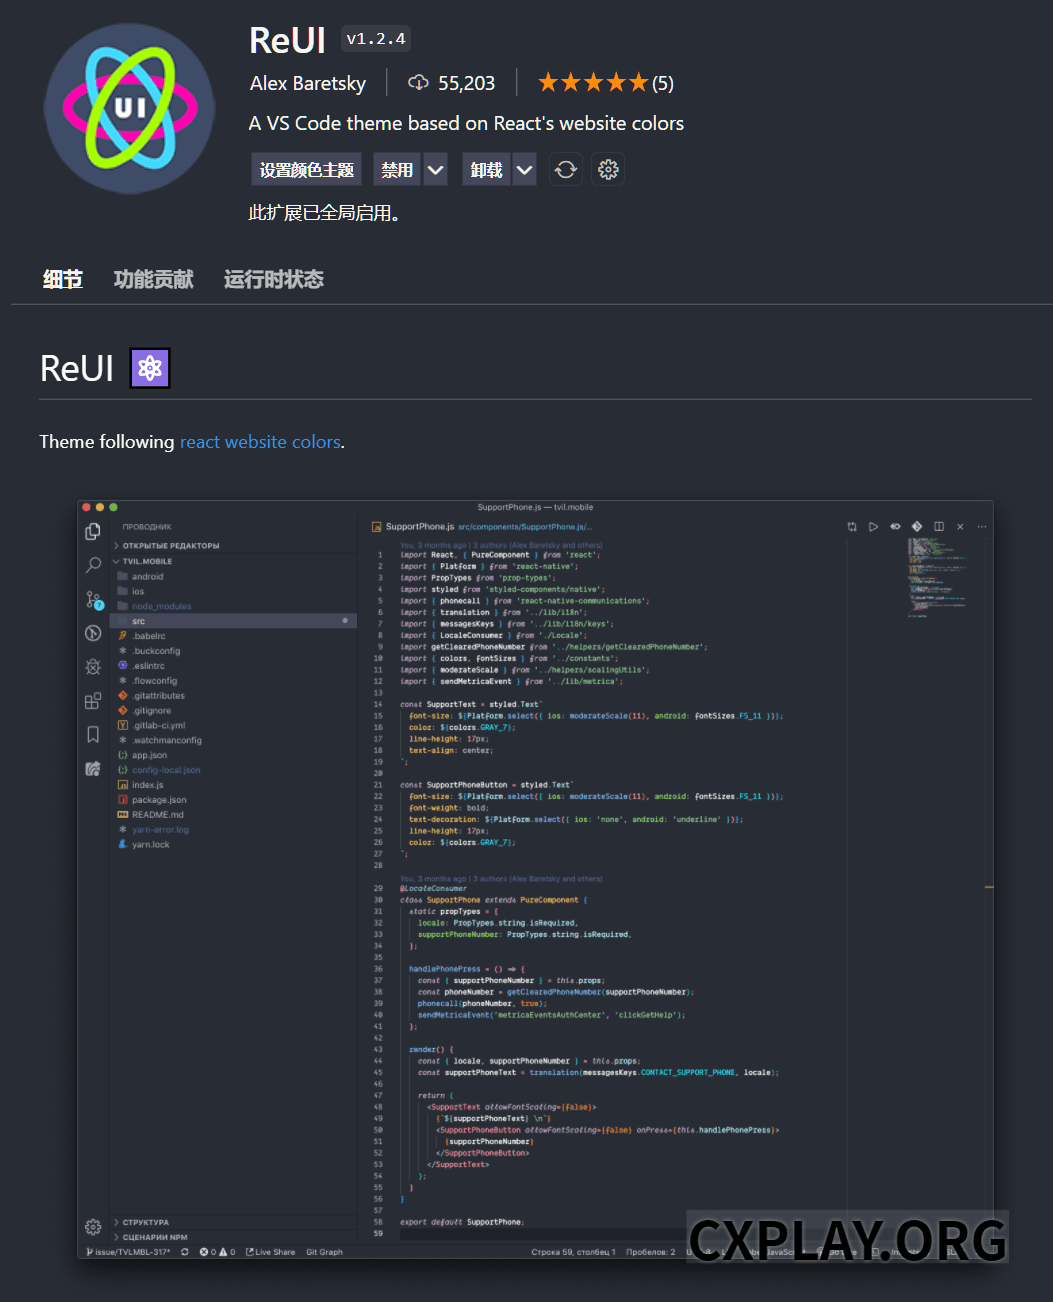Viewport: 1053px width, 1302px height.
Task: Click Git Graph in preview status bar
Action: pyautogui.click(x=324, y=1252)
